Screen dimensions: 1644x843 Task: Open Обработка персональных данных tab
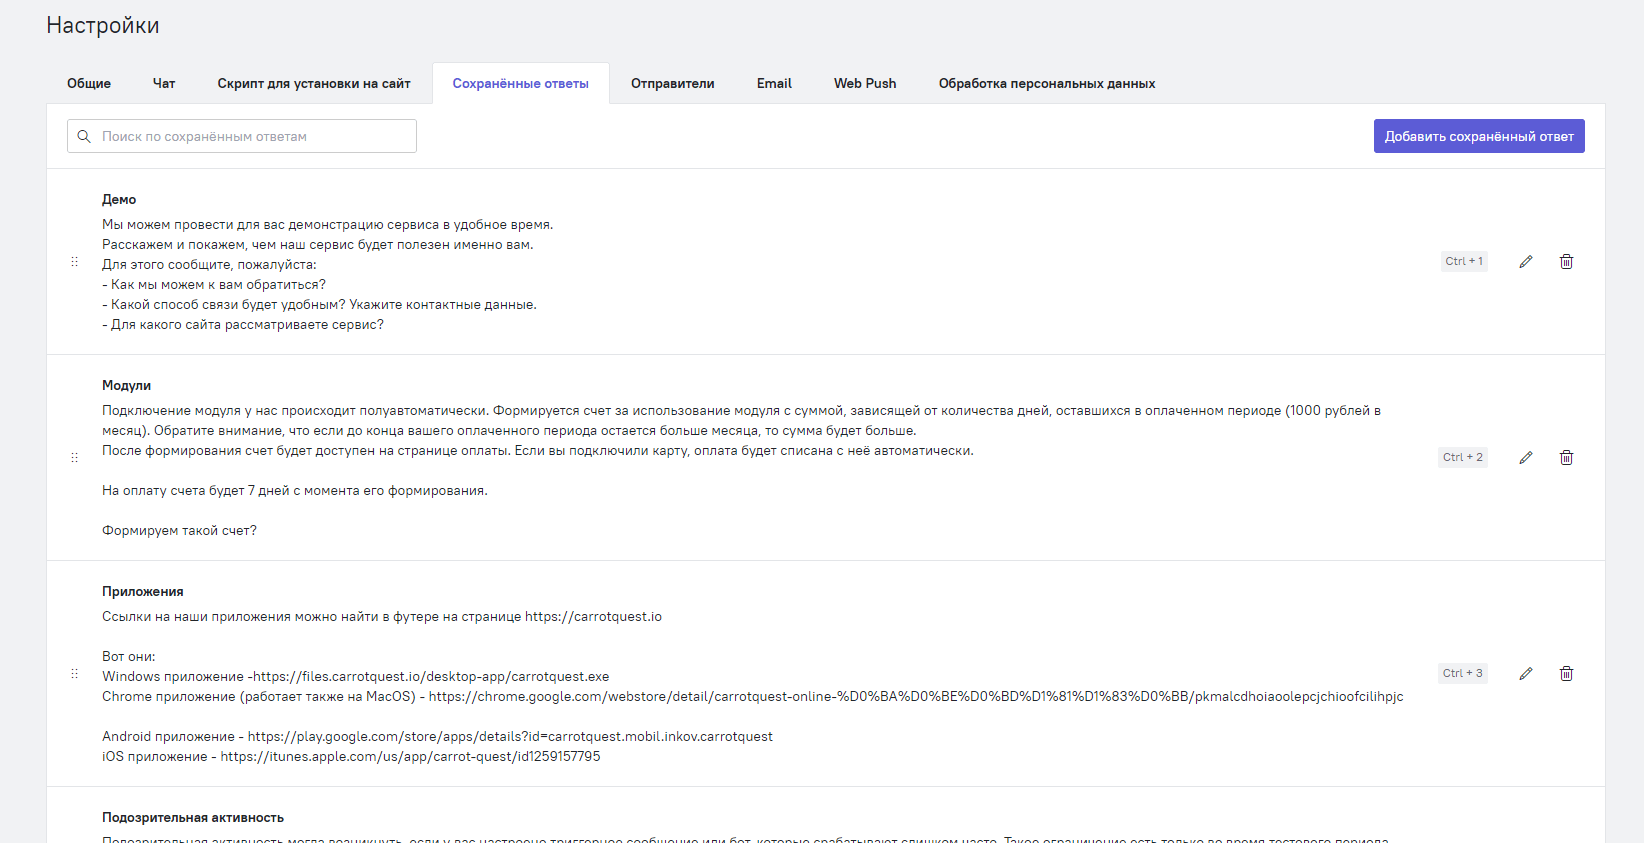click(x=1046, y=84)
